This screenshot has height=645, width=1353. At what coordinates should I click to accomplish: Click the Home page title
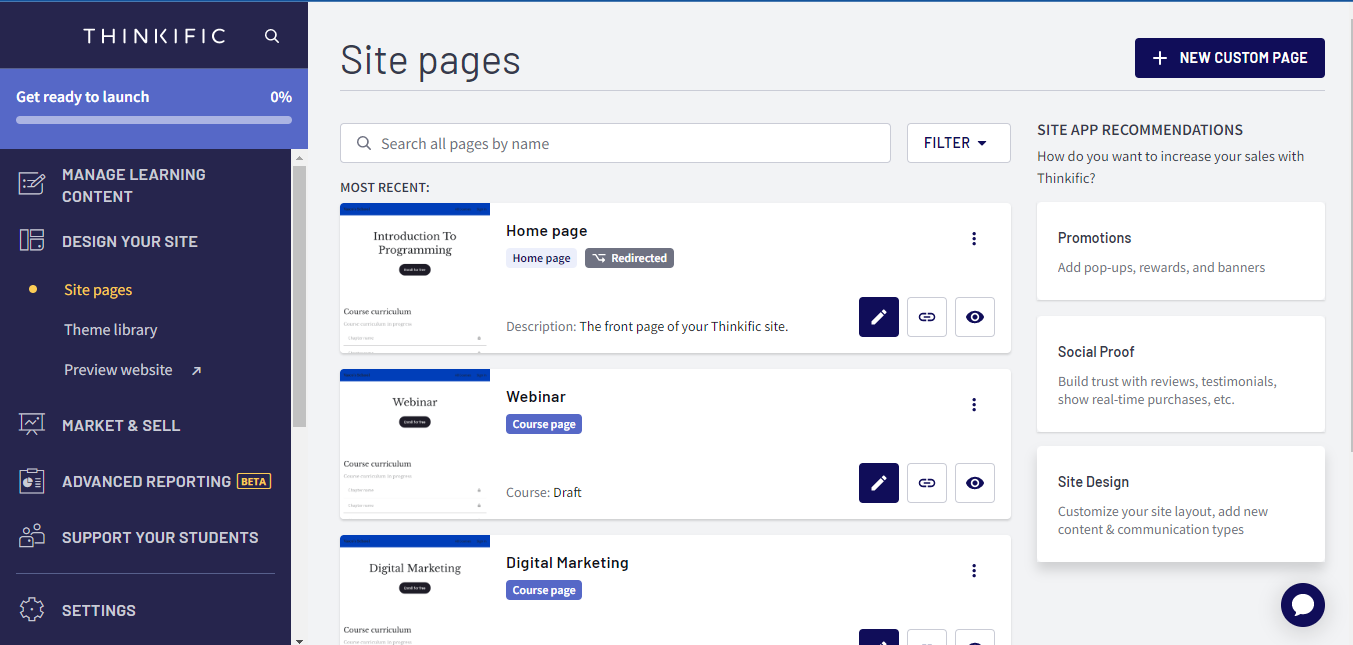tap(547, 231)
